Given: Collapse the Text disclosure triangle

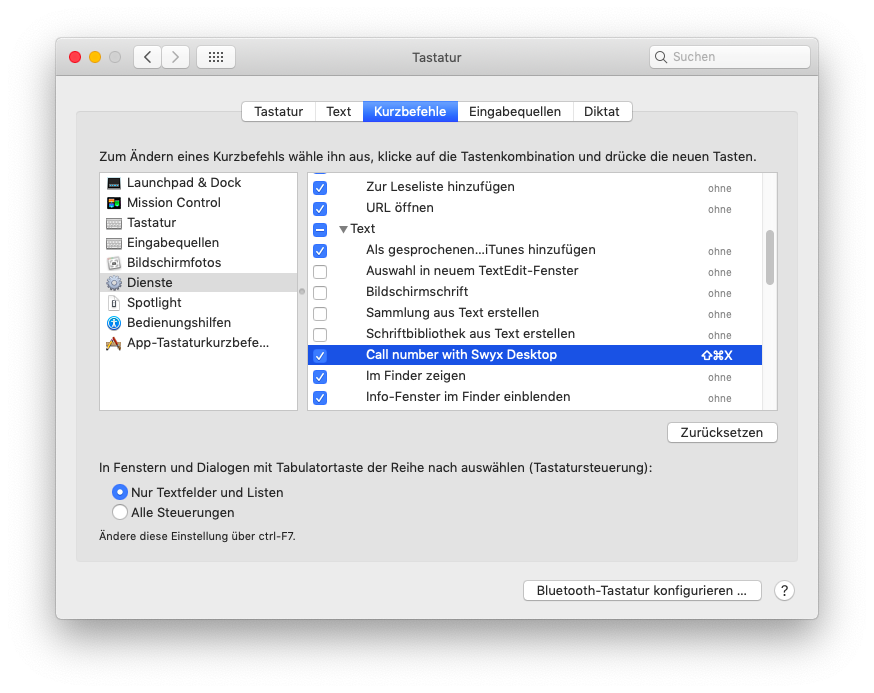Looking at the screenshot, I should tap(343, 230).
